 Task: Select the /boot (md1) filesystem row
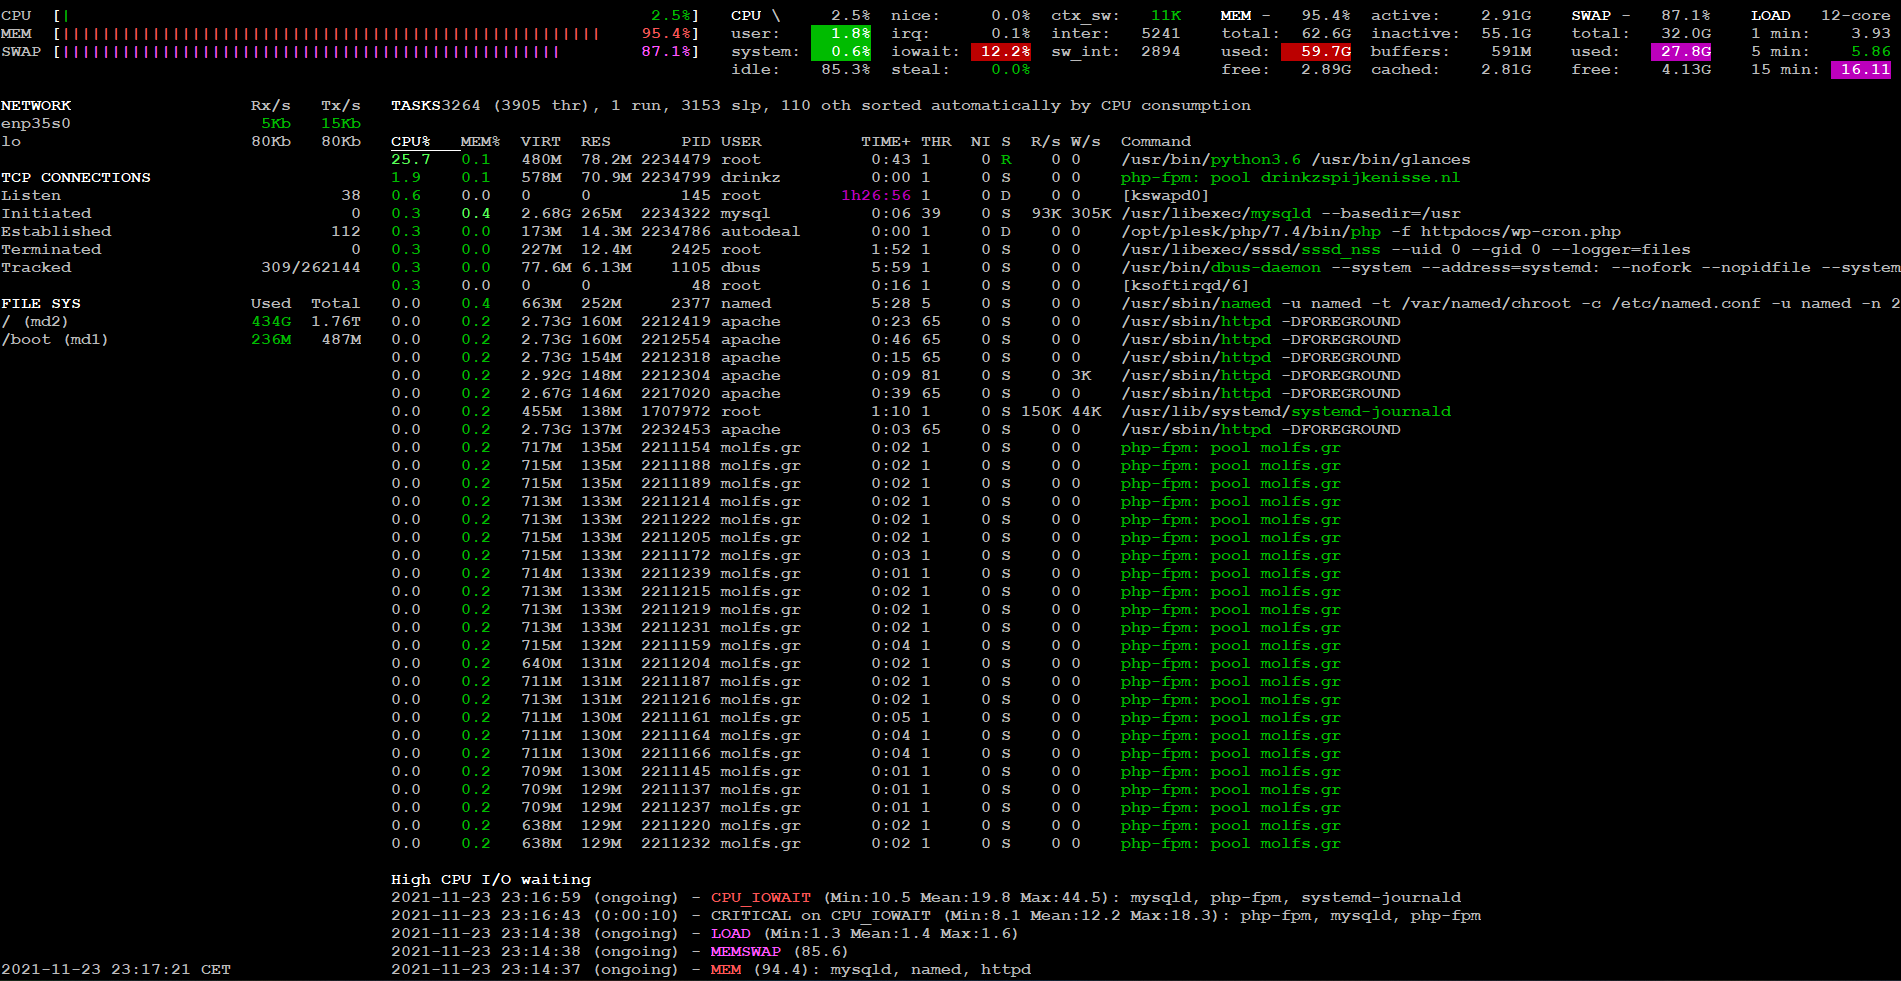[181, 340]
